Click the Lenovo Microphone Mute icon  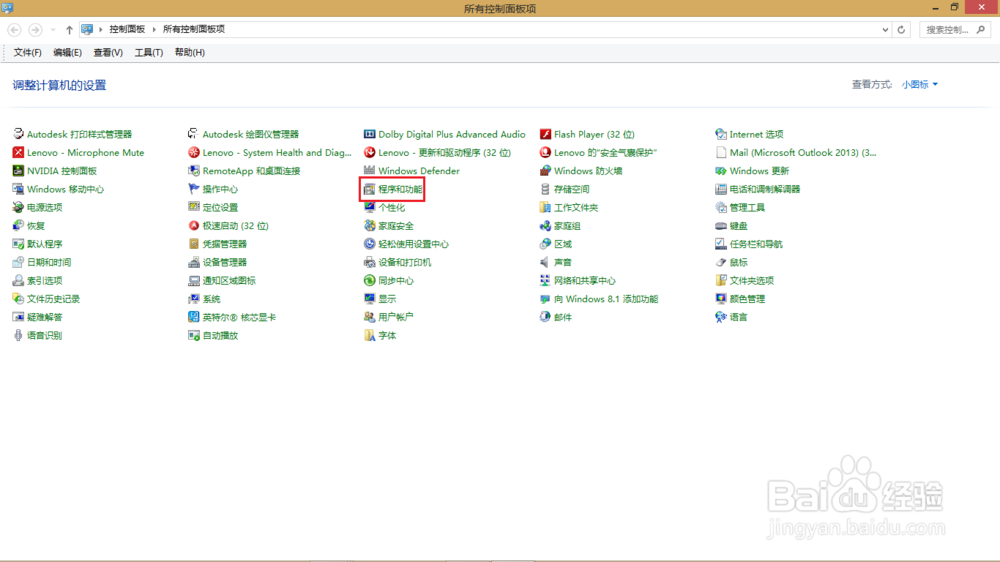18,152
